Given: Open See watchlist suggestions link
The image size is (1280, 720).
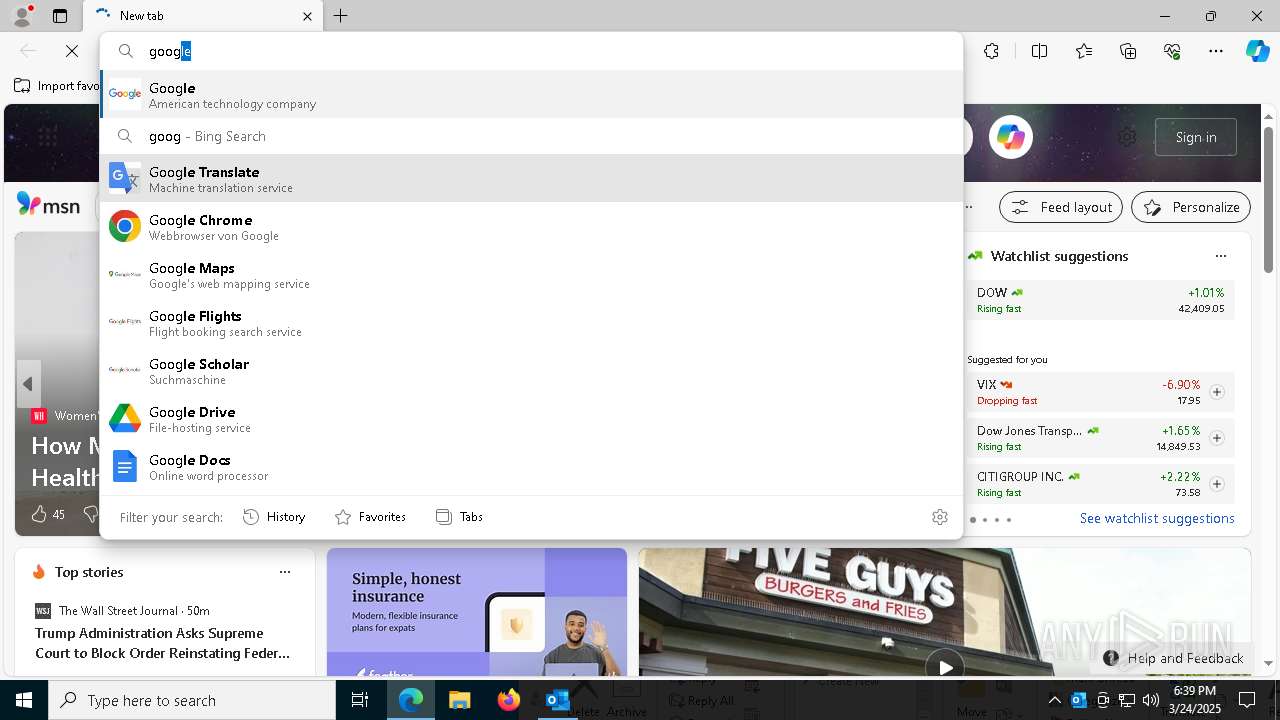Looking at the screenshot, I should pos(1157,518).
